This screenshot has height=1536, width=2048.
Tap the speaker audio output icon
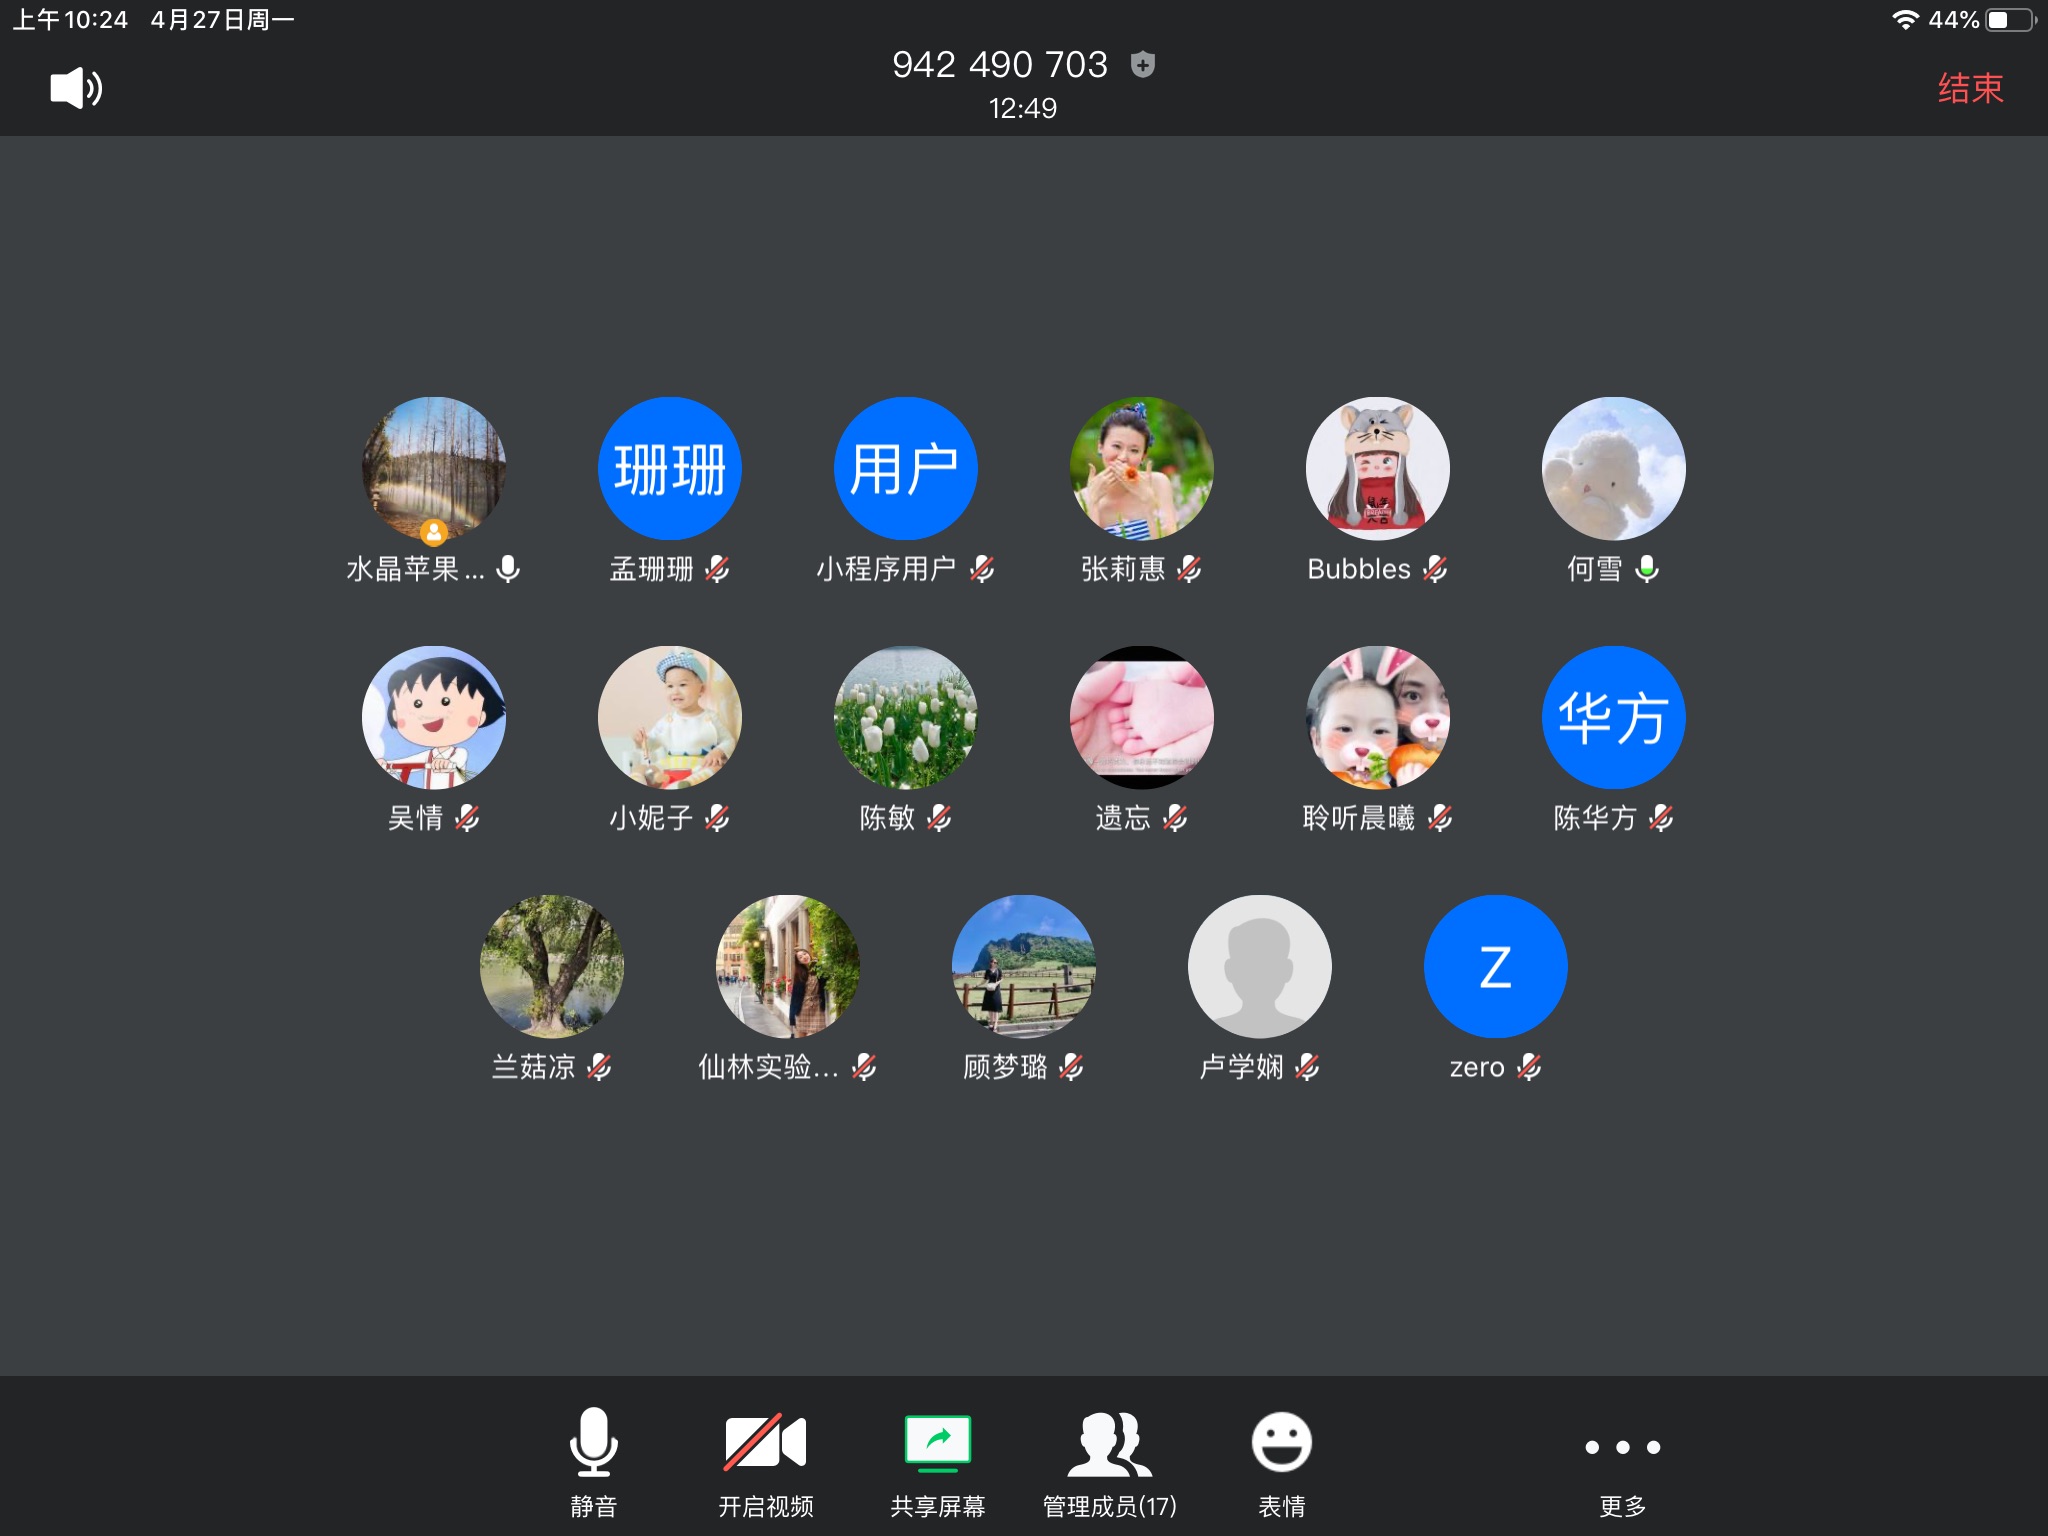(x=76, y=88)
